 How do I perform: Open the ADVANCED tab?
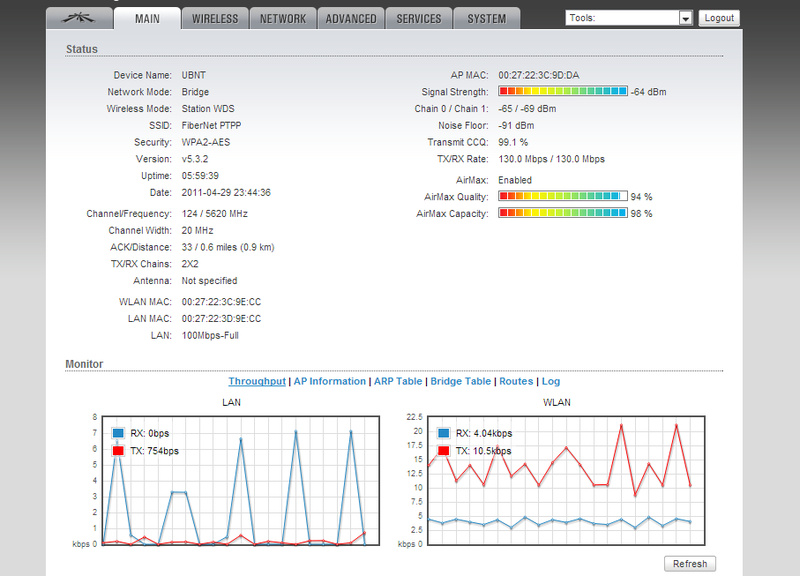click(351, 18)
